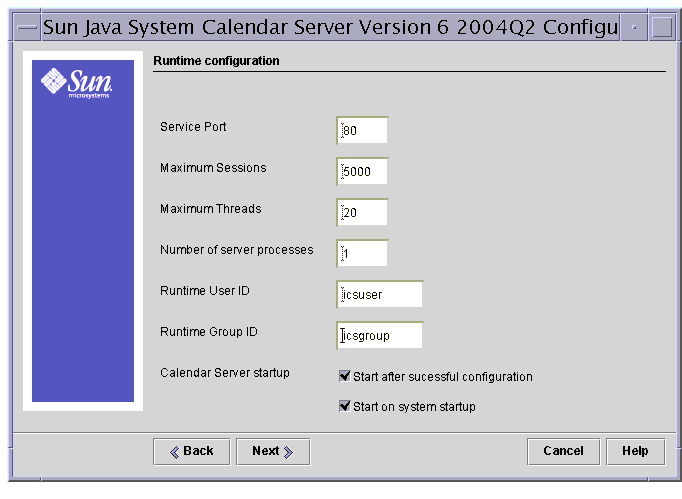The image size is (682, 499).
Task: Click the Service Port input field
Action: (x=362, y=130)
